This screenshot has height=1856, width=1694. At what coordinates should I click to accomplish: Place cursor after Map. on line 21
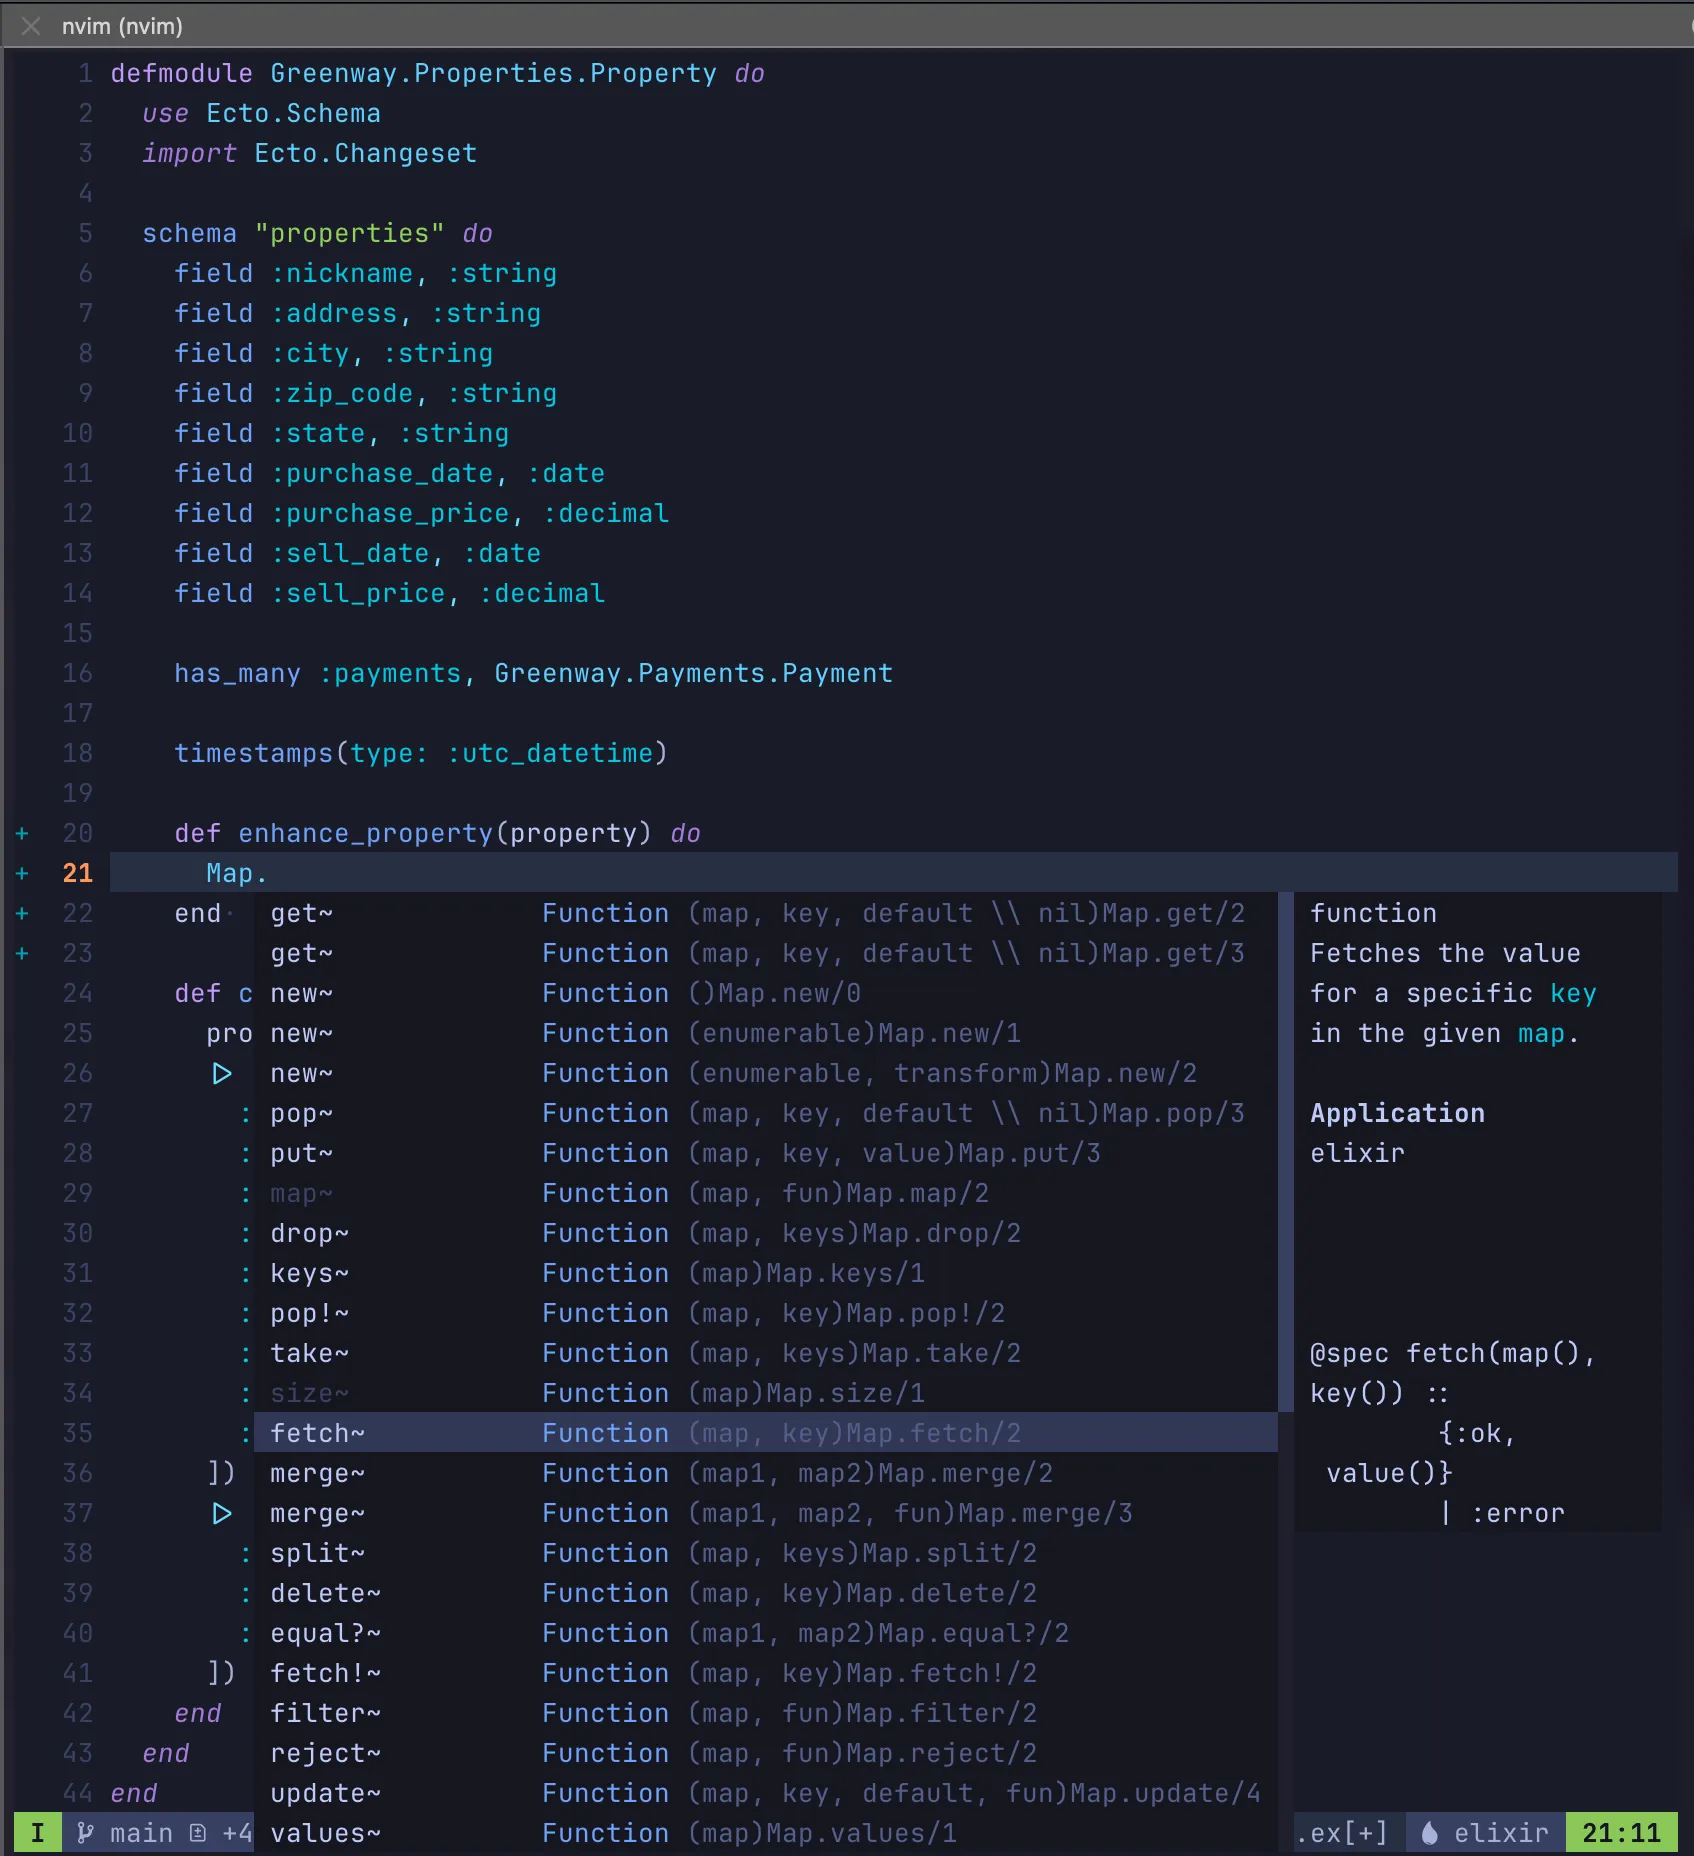[270, 873]
